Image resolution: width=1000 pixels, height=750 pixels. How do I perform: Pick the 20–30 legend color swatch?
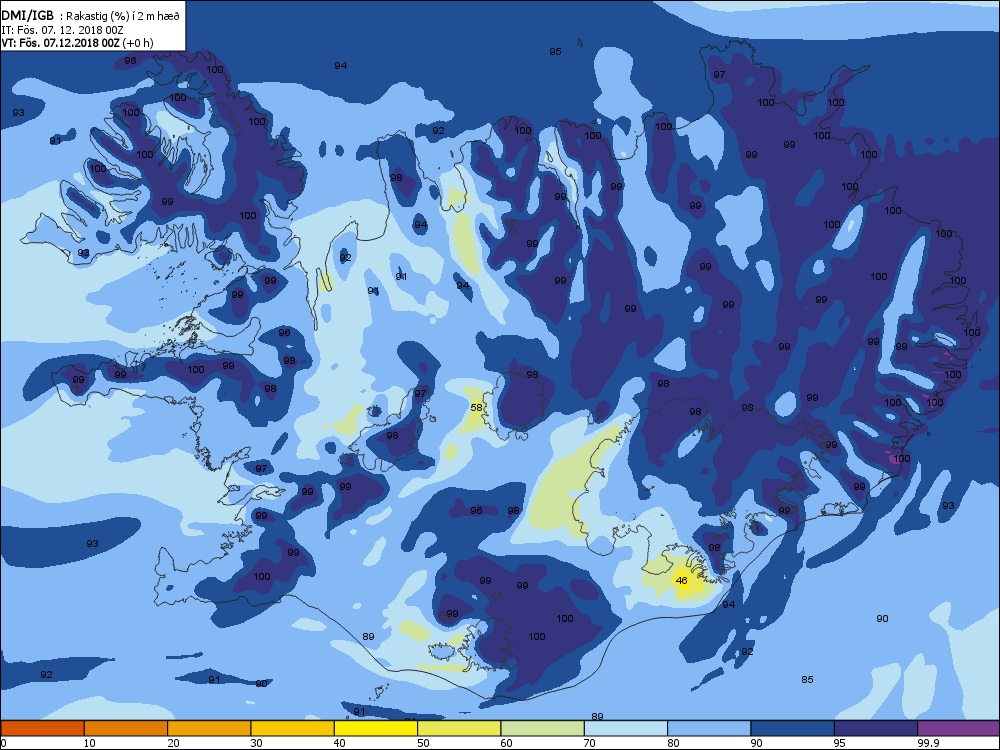[209, 728]
